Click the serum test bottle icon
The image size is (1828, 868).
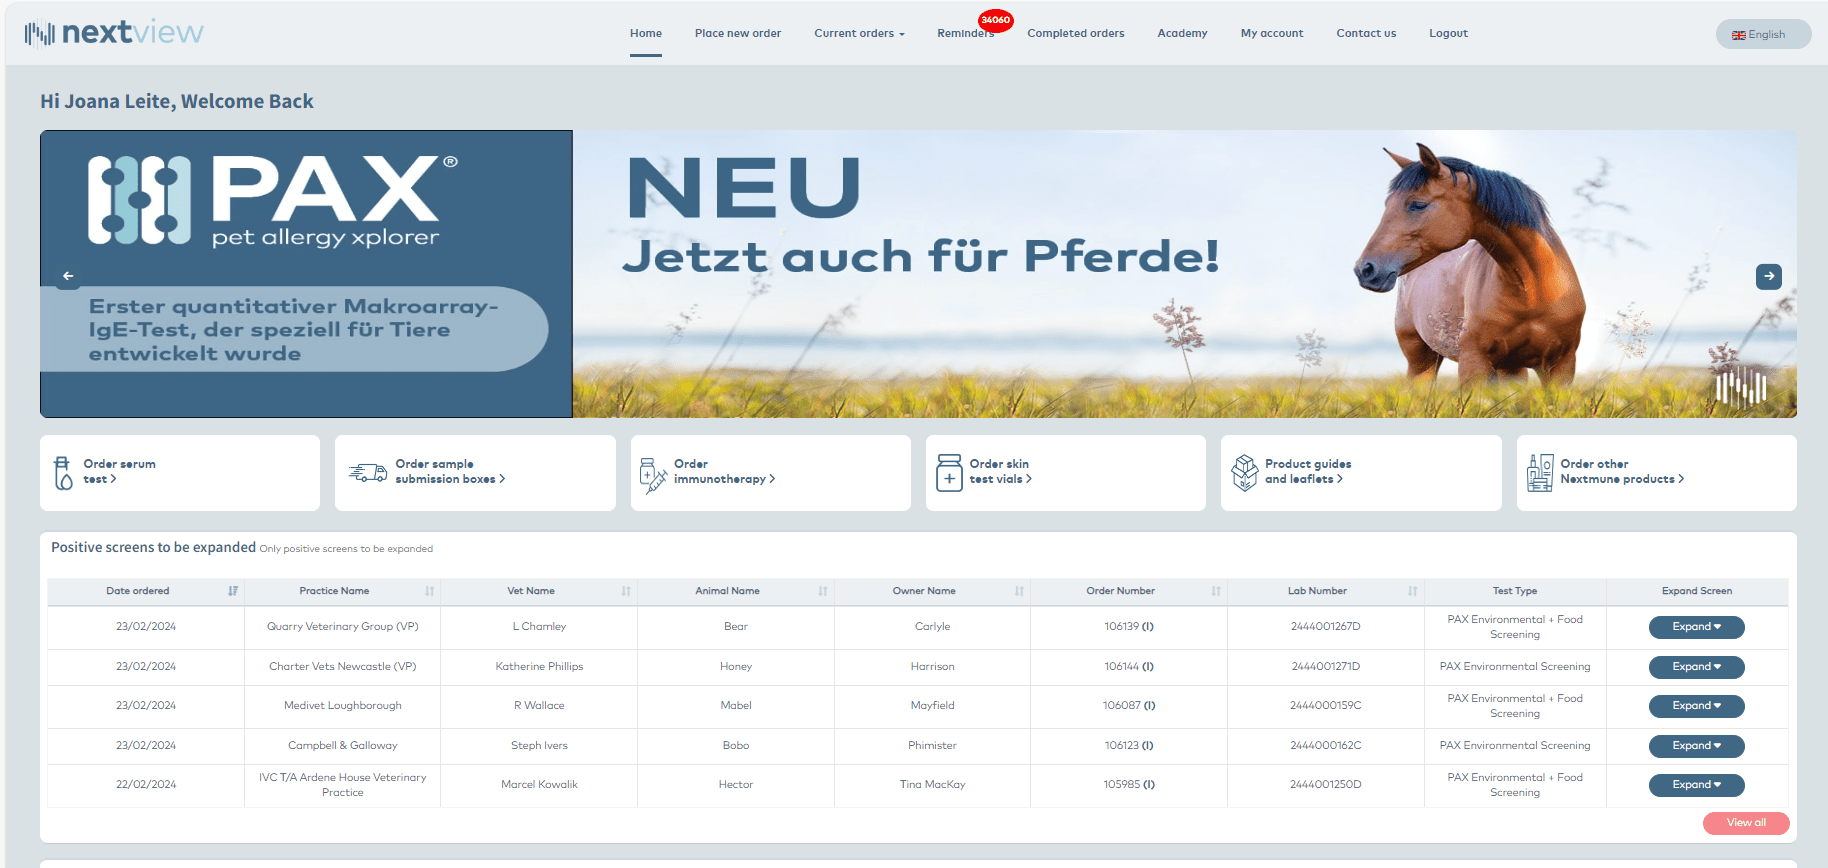63,473
